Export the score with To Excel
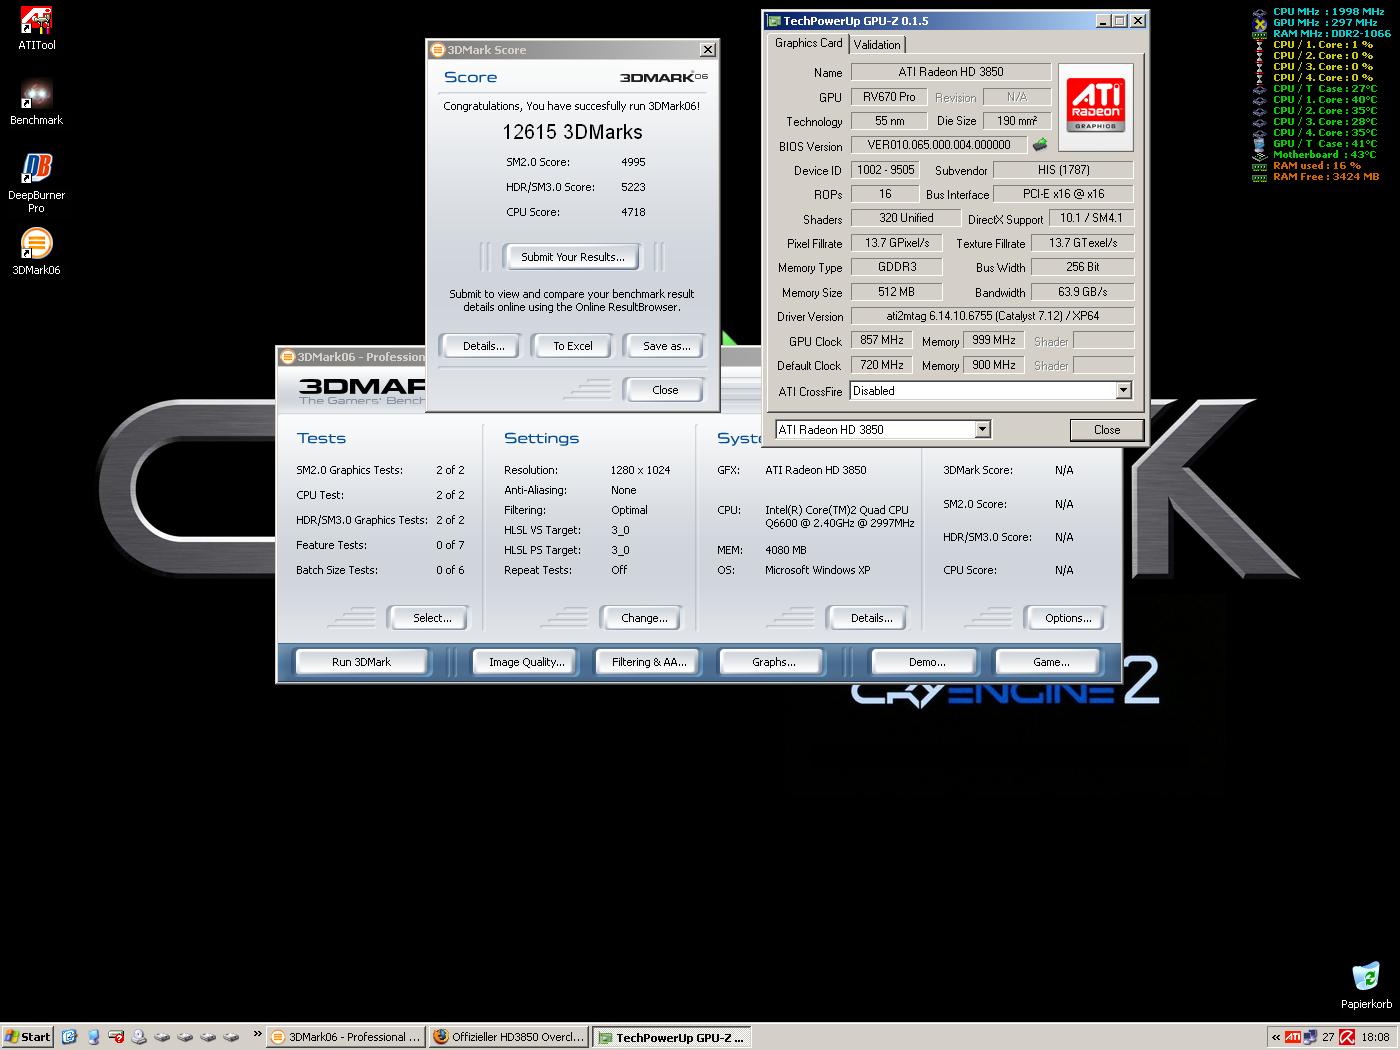1400x1050 pixels. point(573,346)
